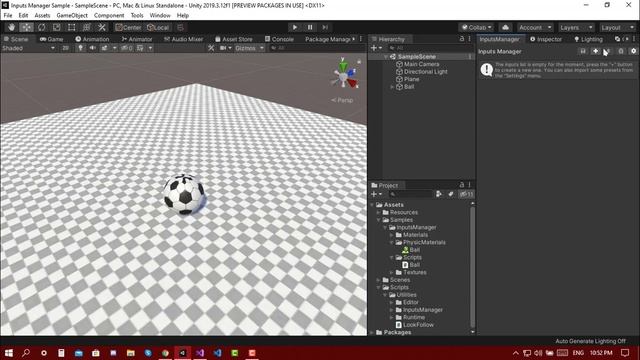Open Inputs Manager settings gear
This screenshot has width=640, height=360.
(x=633, y=51)
